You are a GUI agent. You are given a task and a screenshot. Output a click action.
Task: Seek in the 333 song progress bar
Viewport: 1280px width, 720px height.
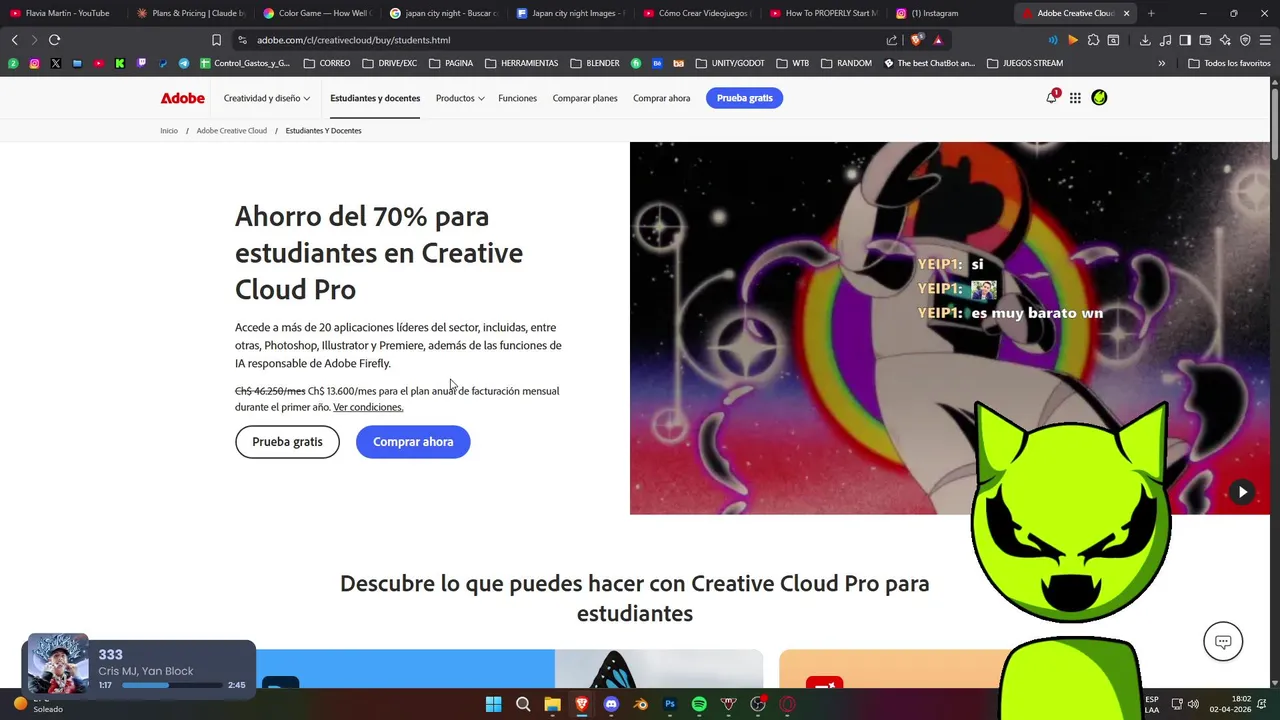click(x=172, y=686)
